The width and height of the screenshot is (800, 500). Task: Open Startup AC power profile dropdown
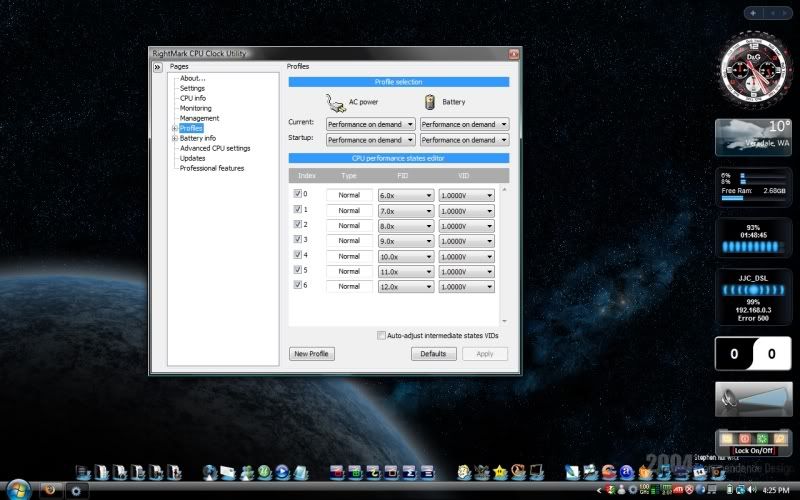(371, 140)
